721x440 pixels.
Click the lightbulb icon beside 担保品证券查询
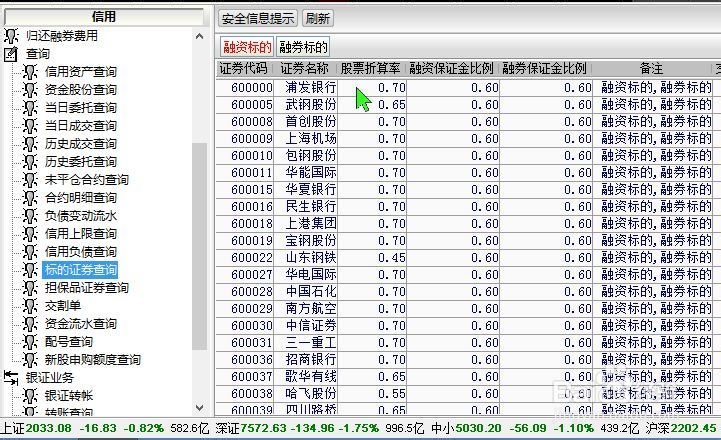click(30, 287)
